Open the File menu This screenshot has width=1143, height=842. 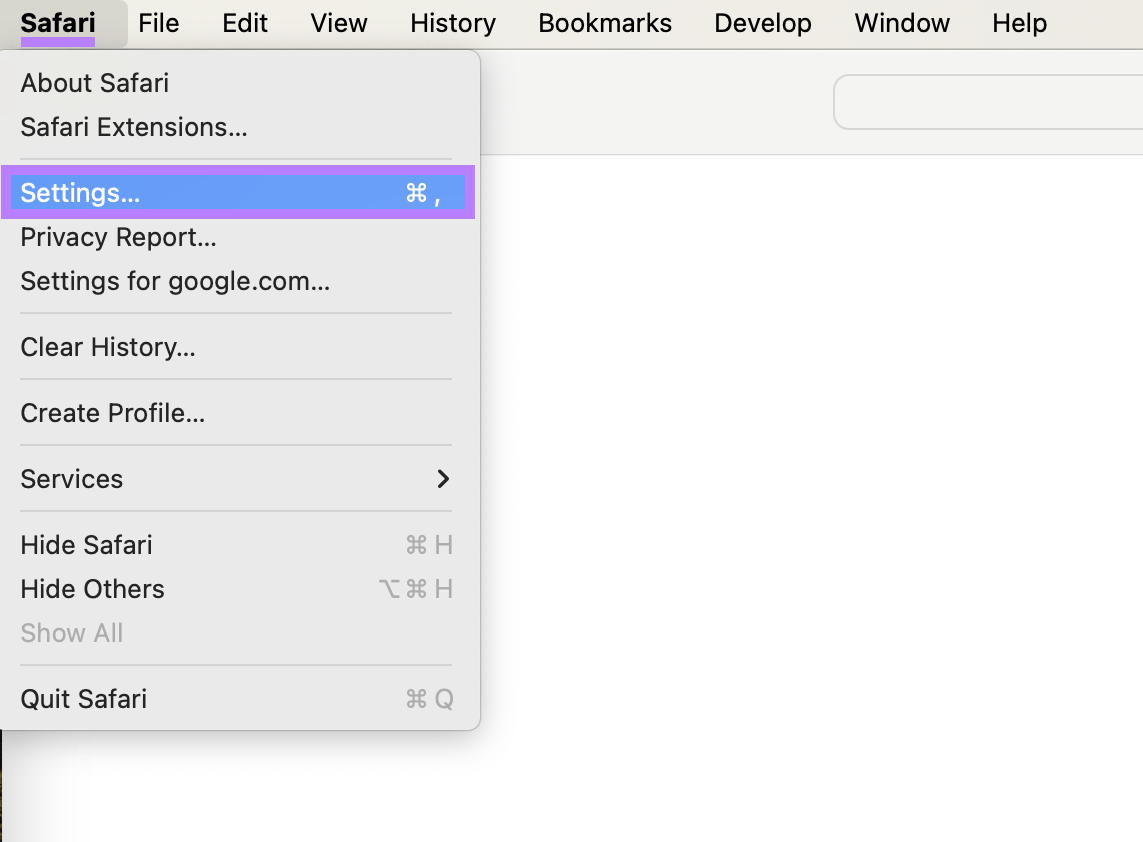(159, 23)
